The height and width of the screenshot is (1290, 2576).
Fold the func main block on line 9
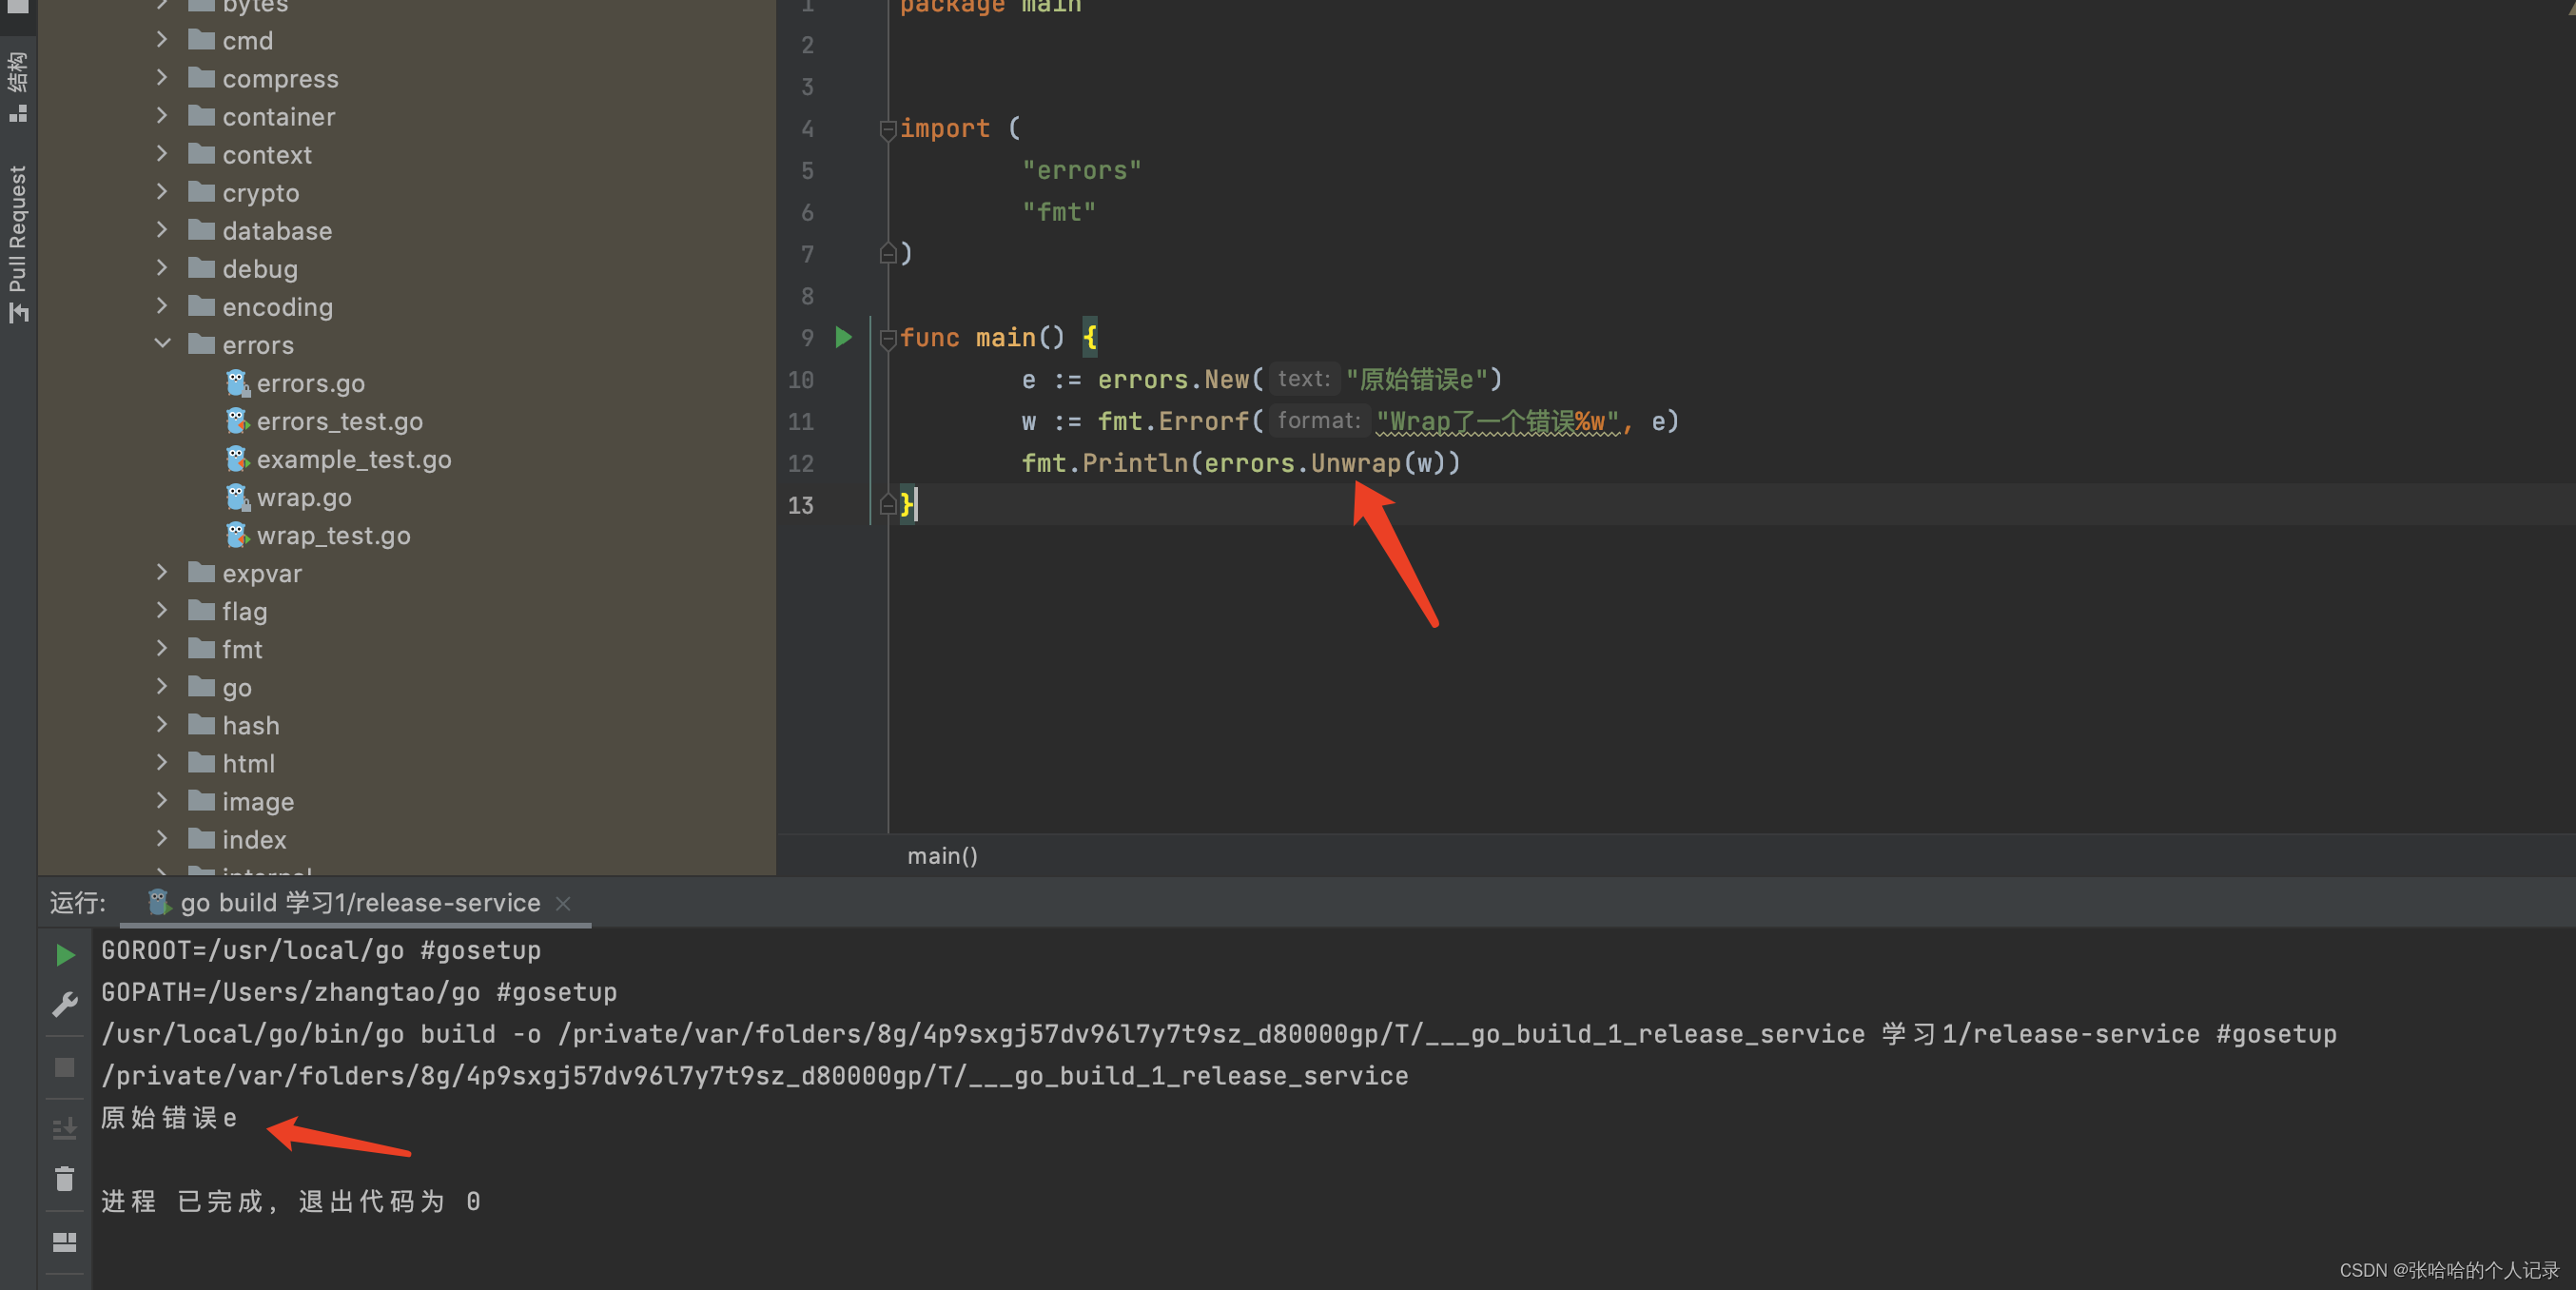[x=887, y=339]
